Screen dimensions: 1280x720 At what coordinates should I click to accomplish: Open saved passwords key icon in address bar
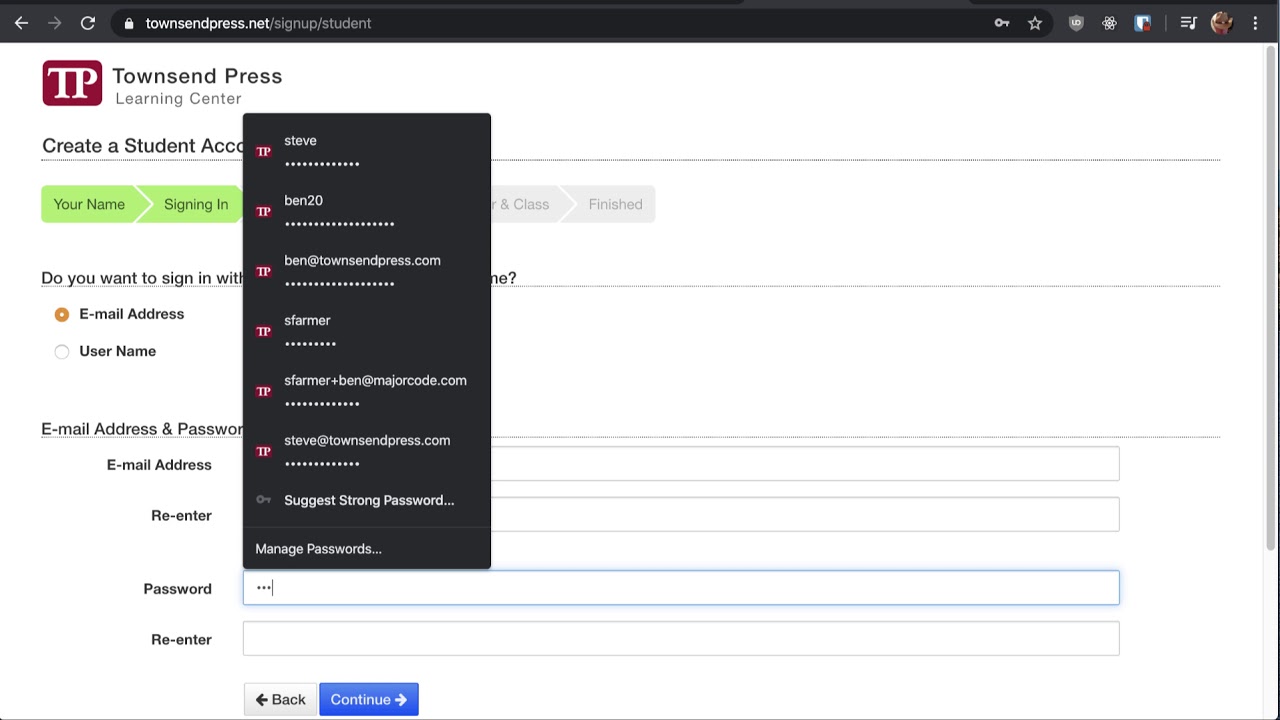1002,23
